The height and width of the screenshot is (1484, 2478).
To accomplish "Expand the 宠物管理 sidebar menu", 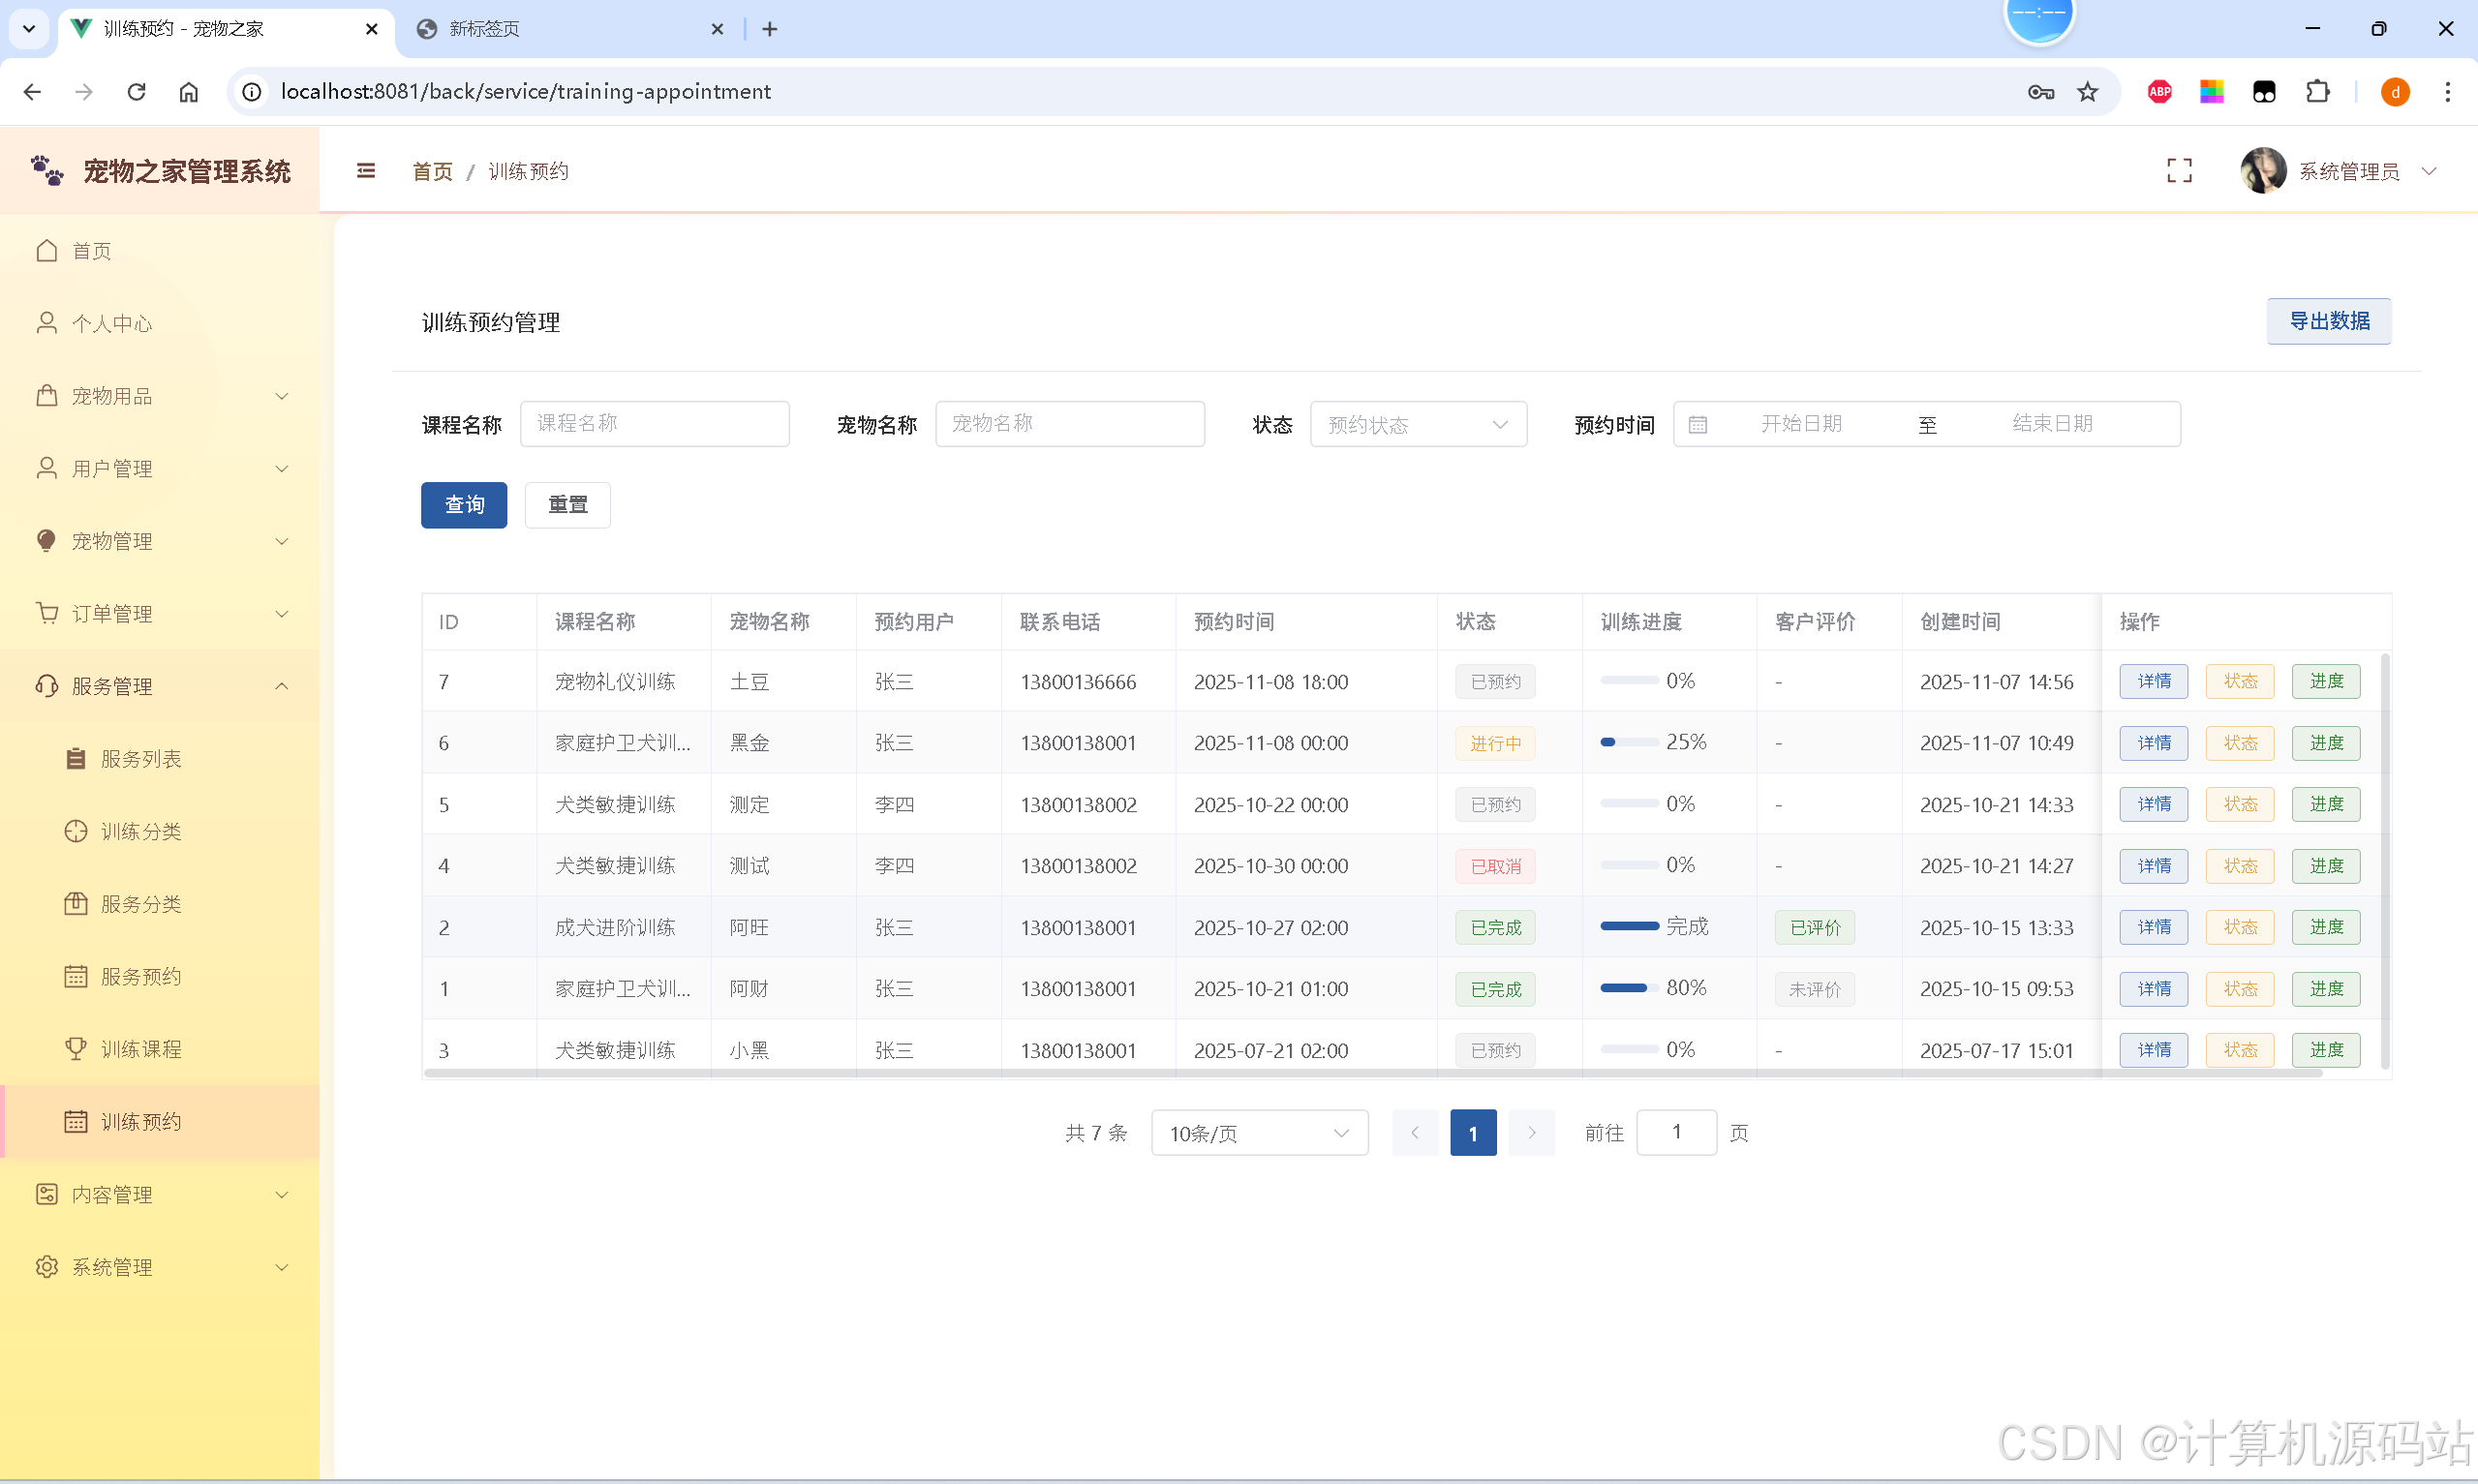I will (x=160, y=541).
